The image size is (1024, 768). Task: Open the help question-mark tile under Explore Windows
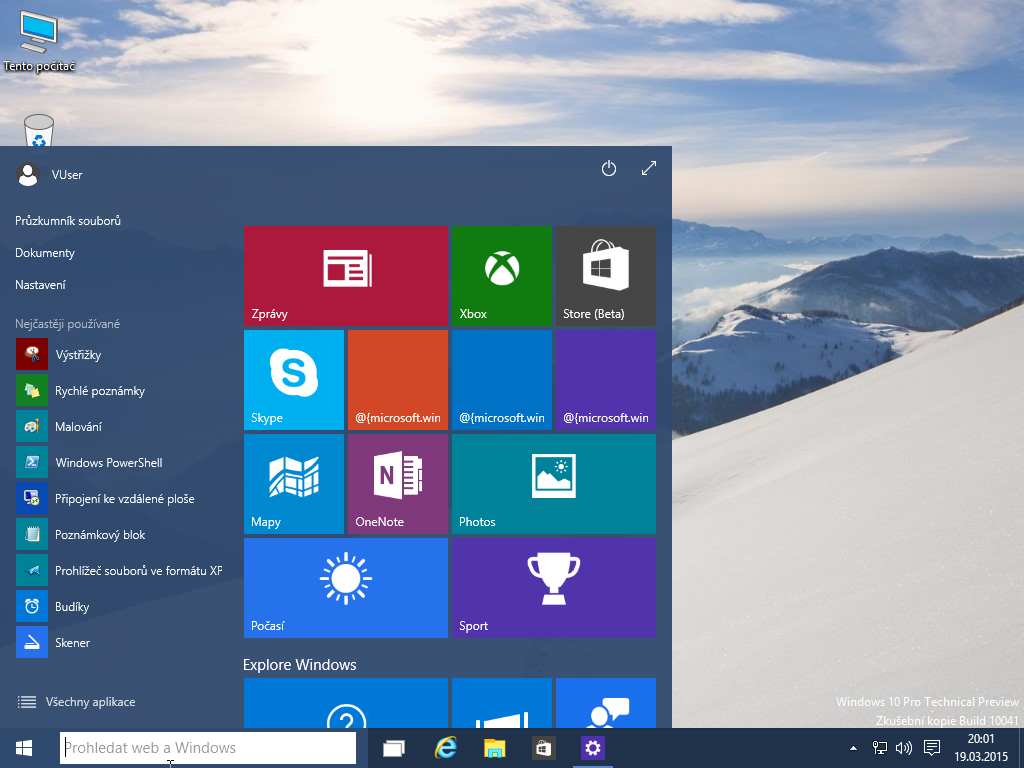(x=345, y=703)
